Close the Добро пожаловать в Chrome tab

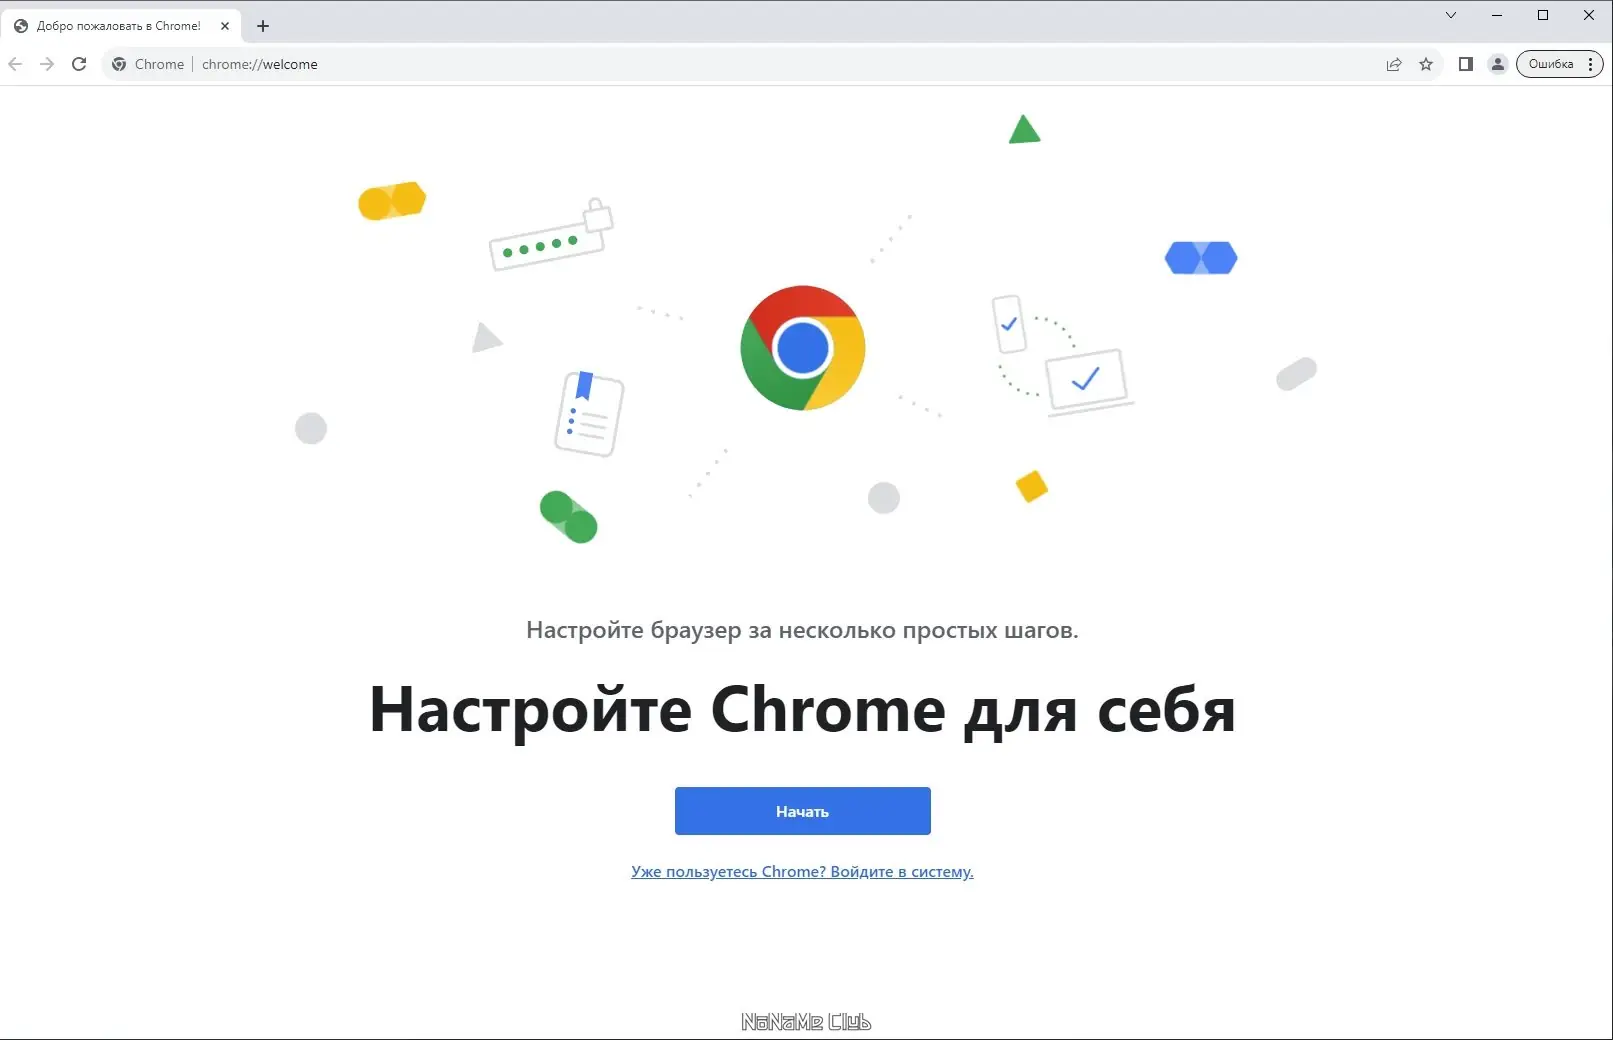(x=225, y=26)
